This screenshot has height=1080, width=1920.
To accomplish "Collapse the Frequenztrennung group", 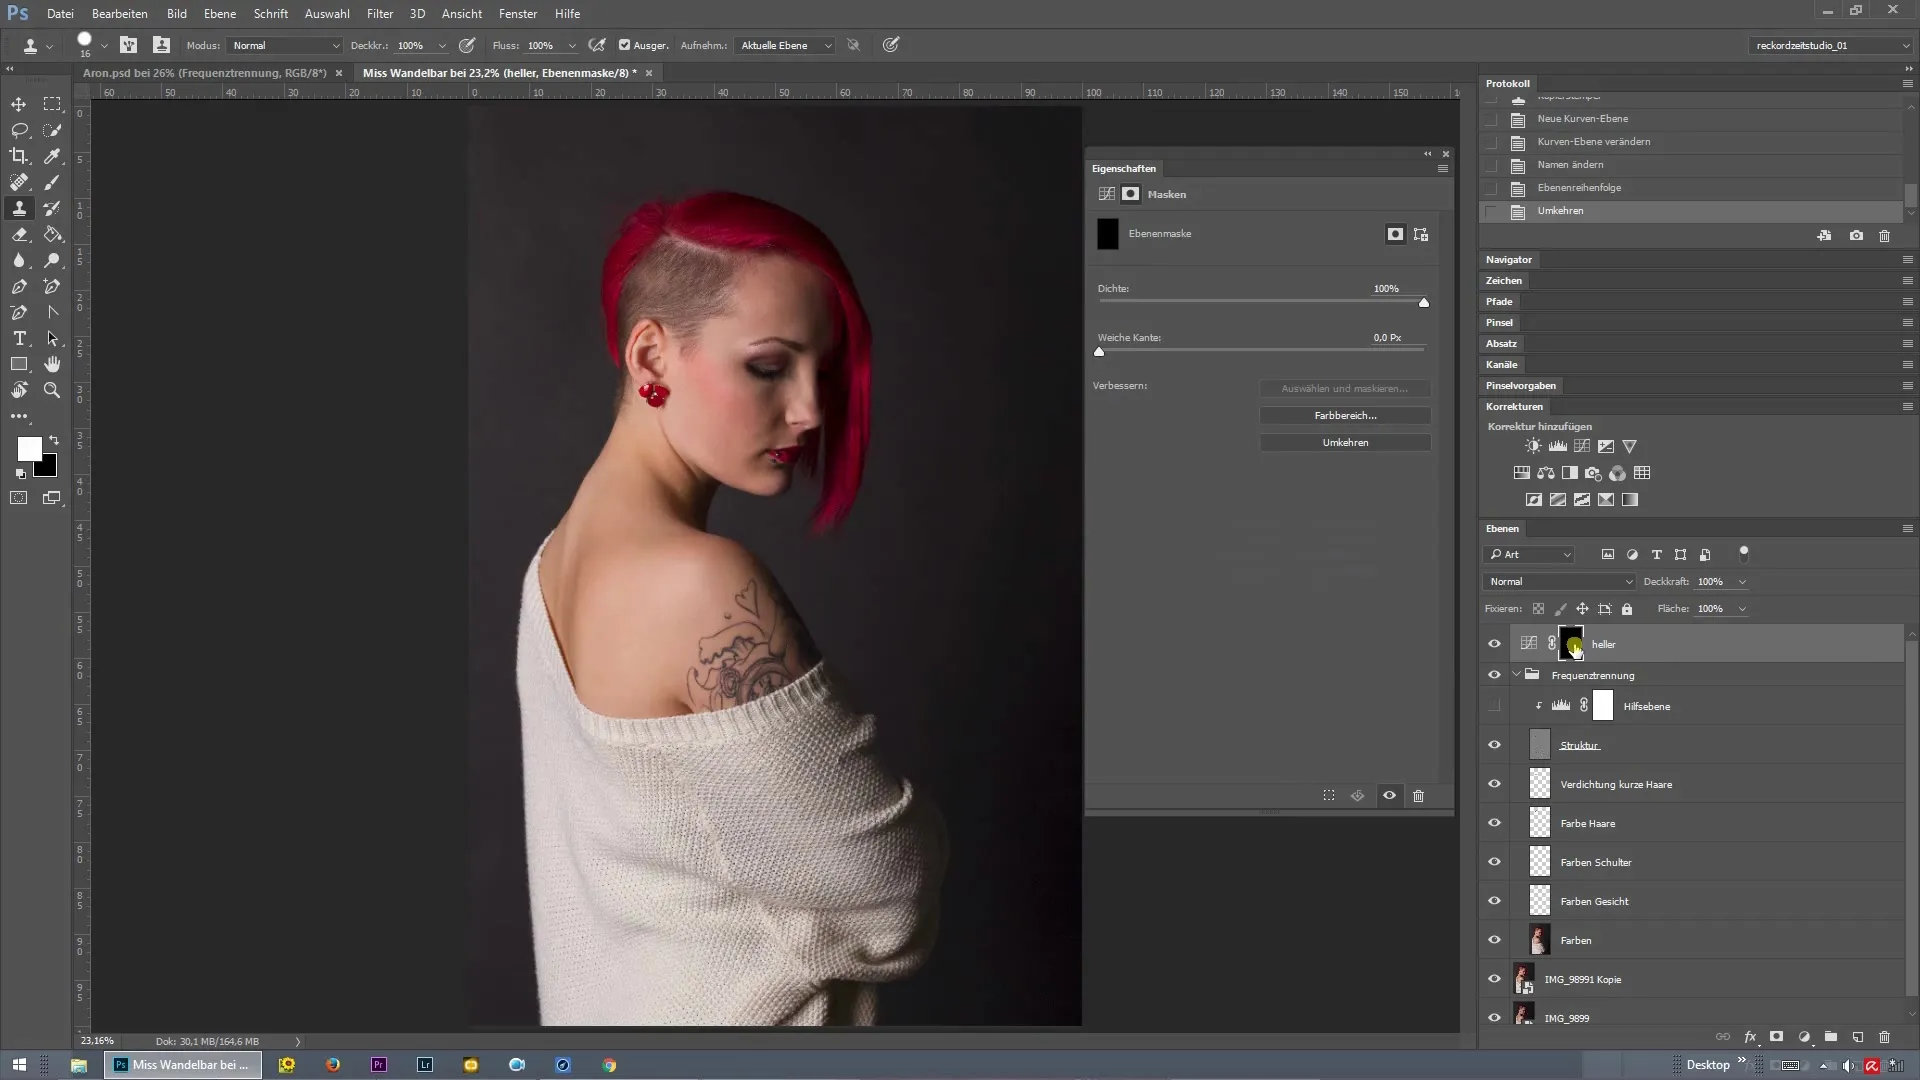I will (x=1517, y=675).
